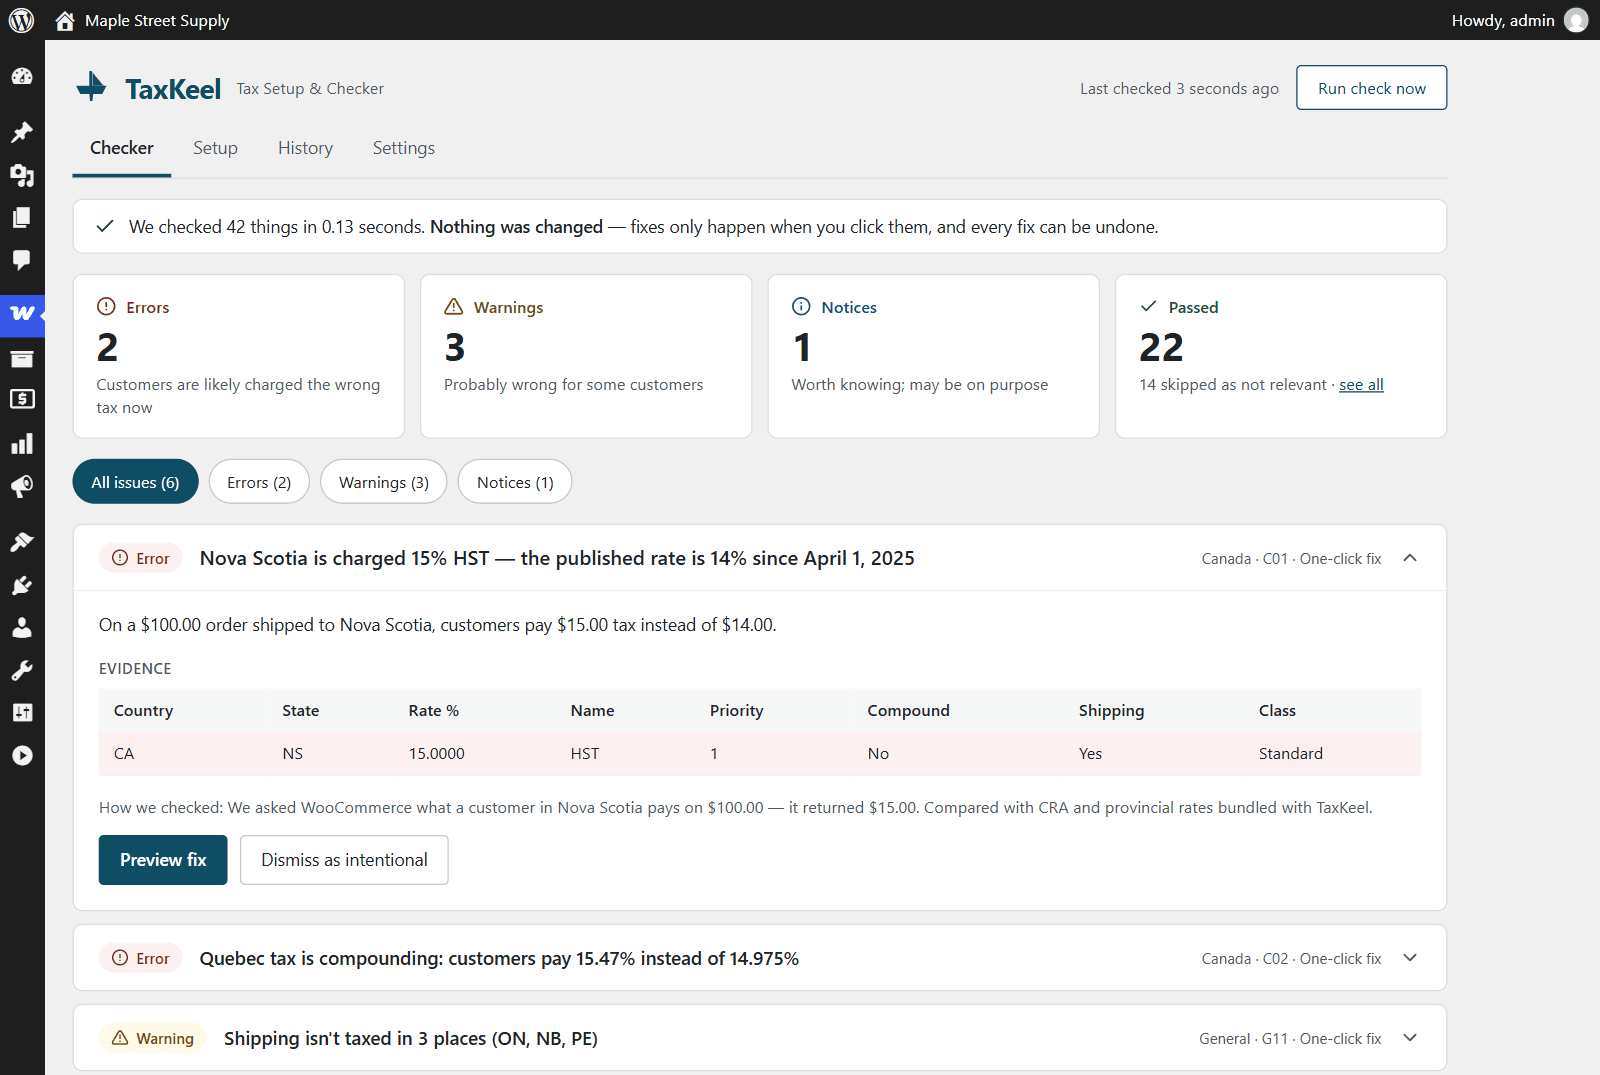1600x1075 pixels.
Task: Open the History tab
Action: [x=305, y=148]
